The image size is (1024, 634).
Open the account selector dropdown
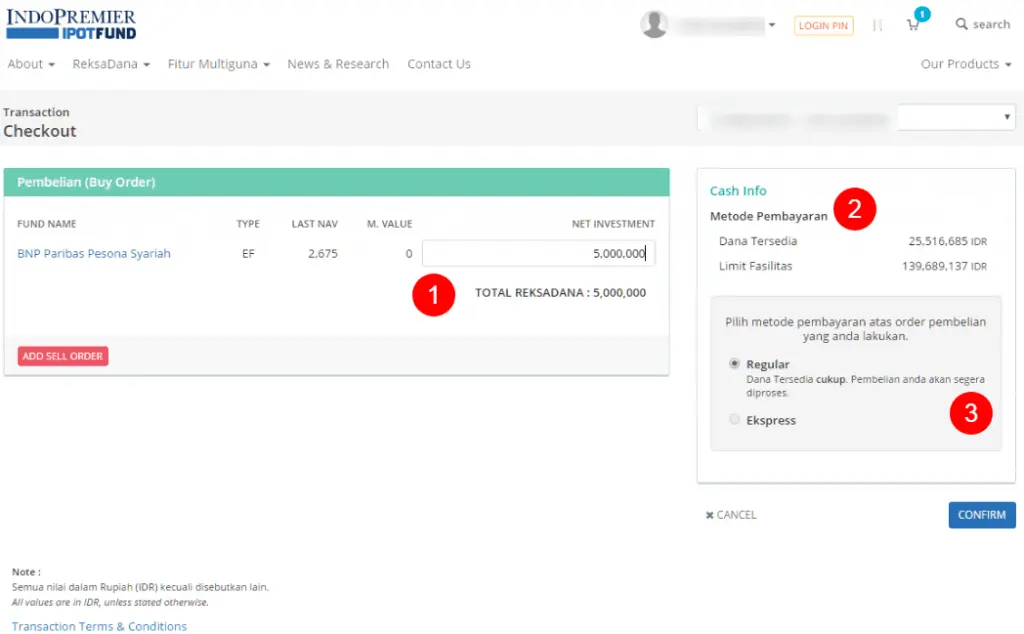pos(856,118)
